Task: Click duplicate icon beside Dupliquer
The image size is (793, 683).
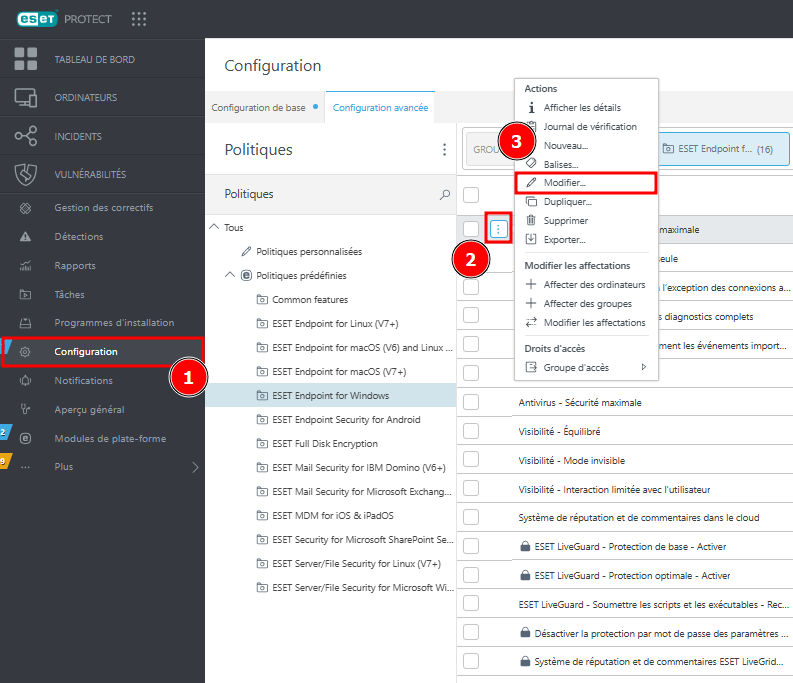Action: pyautogui.click(x=531, y=201)
